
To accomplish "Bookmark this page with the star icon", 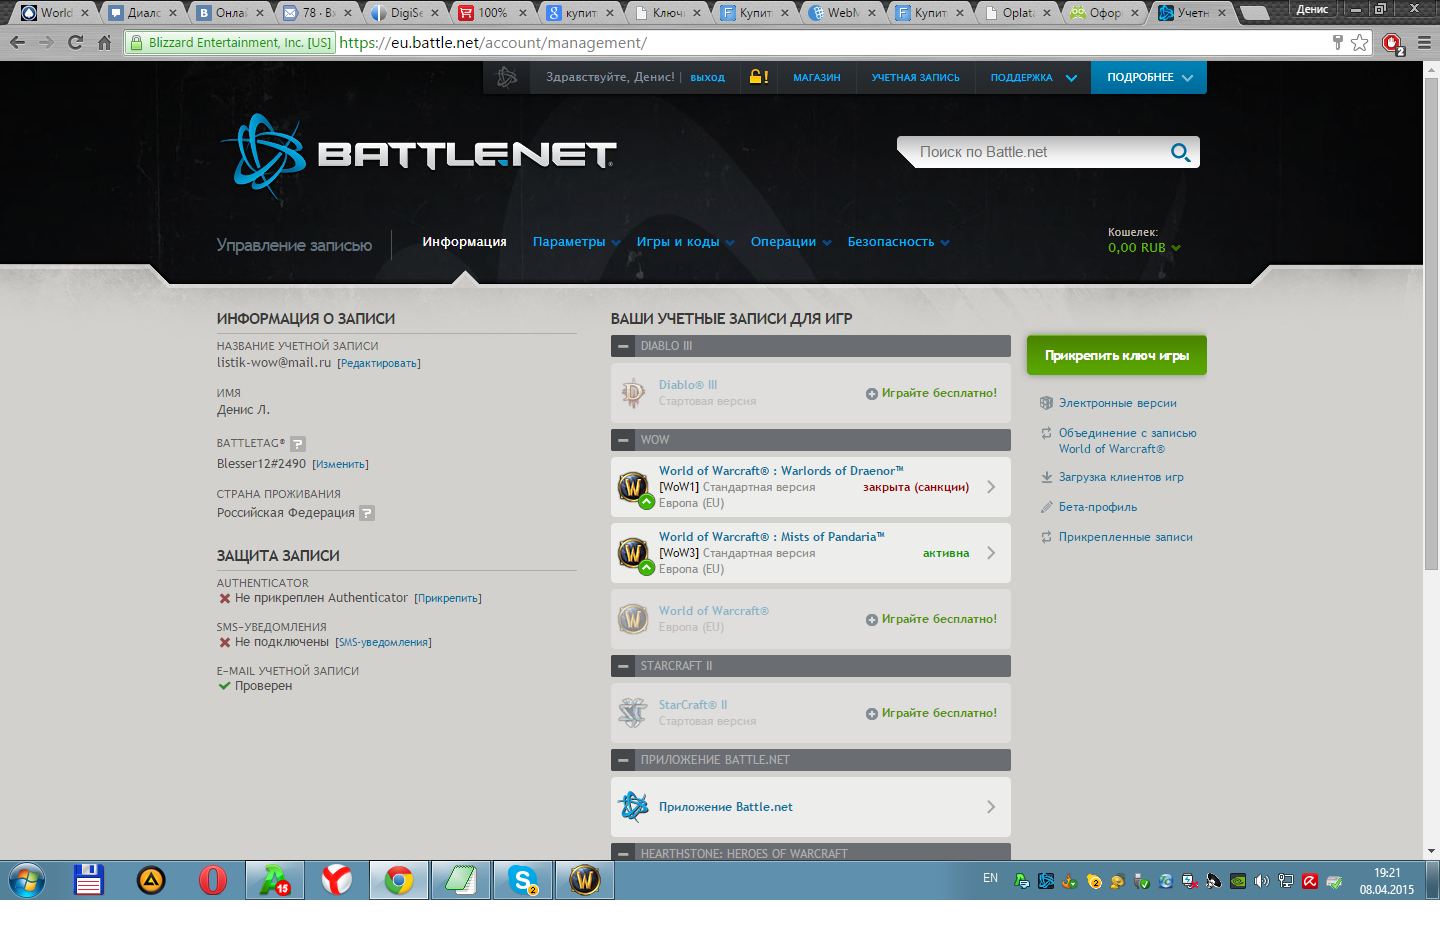I will pos(1359,43).
